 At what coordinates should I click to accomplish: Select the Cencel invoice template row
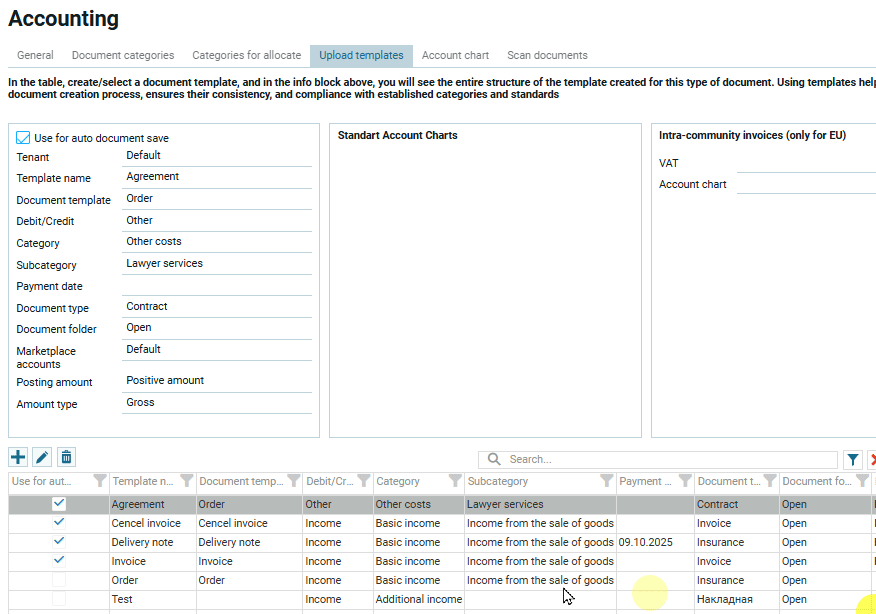point(146,523)
